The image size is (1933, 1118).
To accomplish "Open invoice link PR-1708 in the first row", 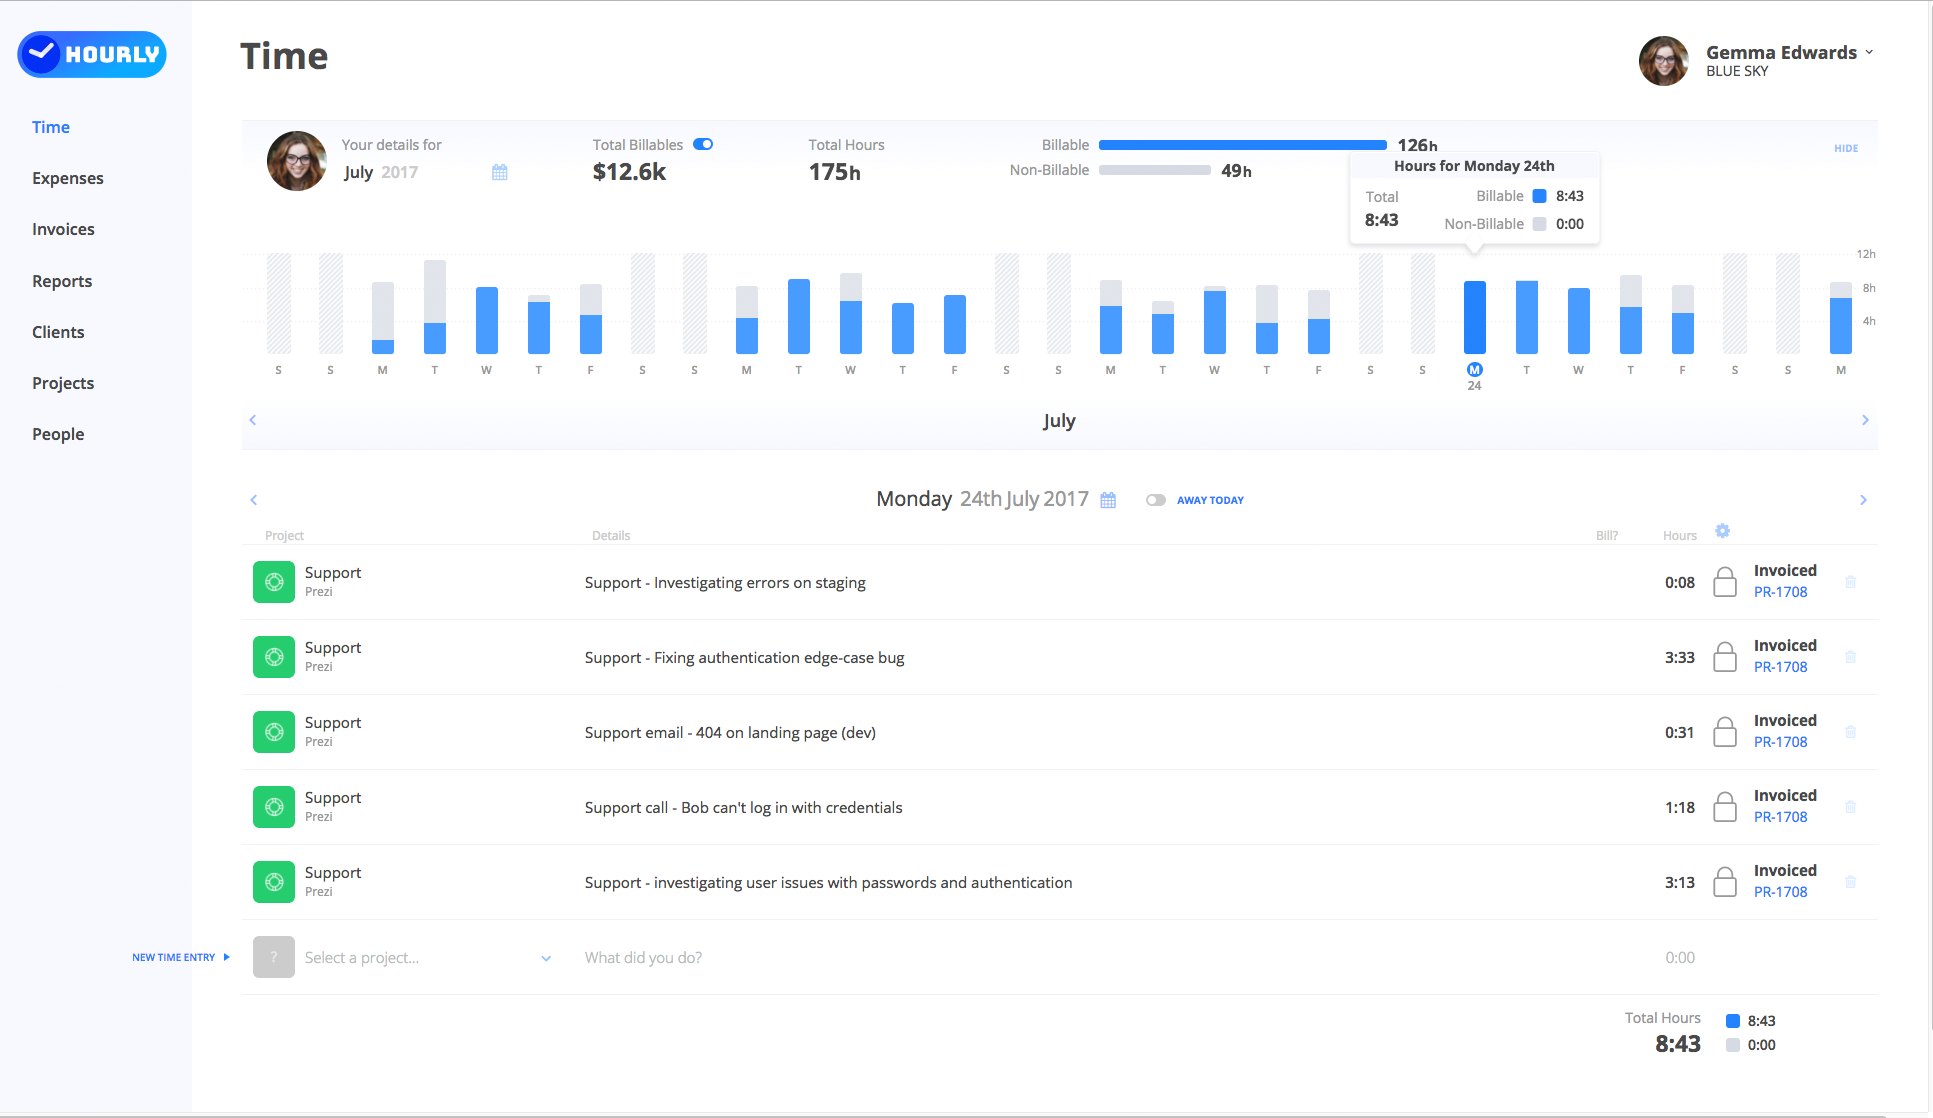I will tap(1780, 592).
